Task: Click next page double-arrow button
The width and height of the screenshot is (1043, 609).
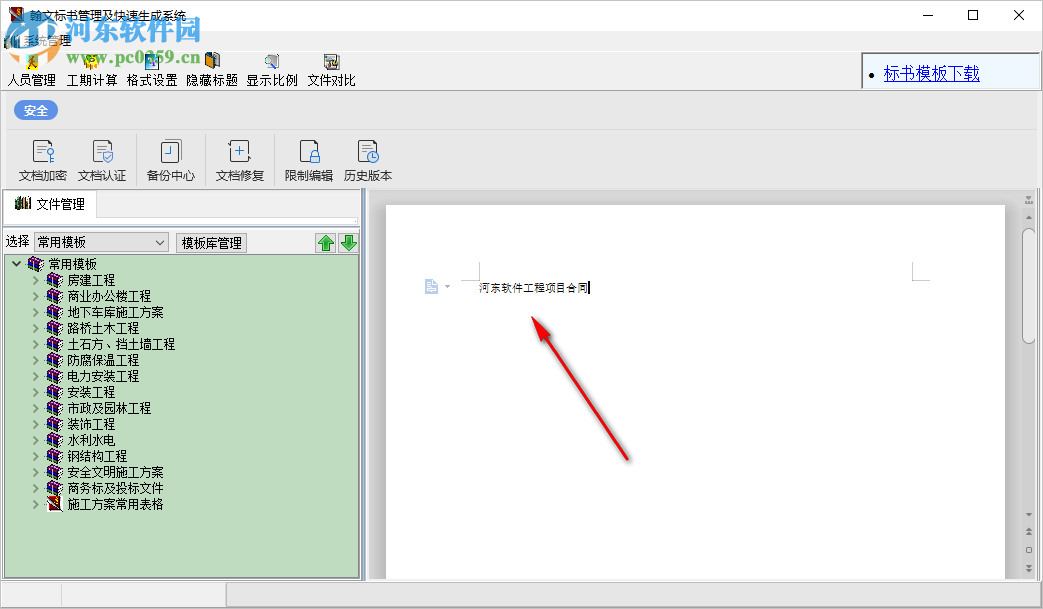Action: click(x=1029, y=568)
